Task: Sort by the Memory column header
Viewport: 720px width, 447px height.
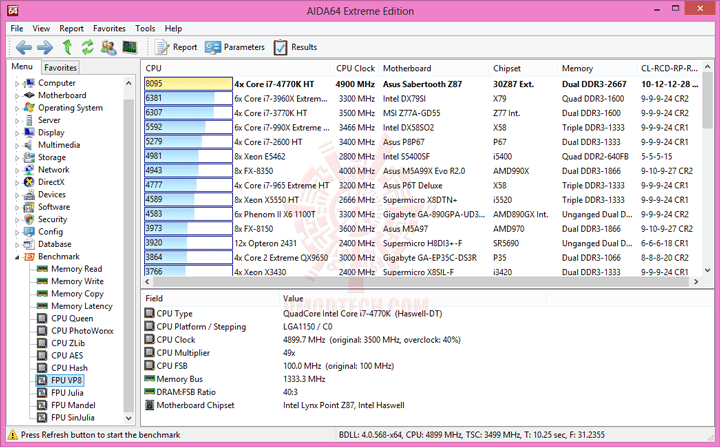Action: pos(597,68)
